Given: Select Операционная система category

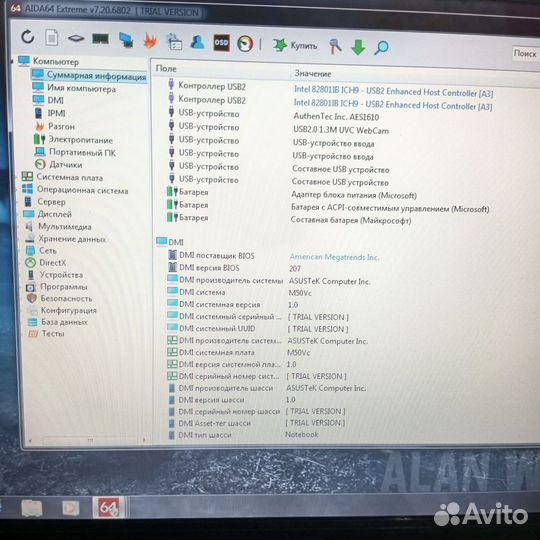Looking at the screenshot, I should pos(75,190).
